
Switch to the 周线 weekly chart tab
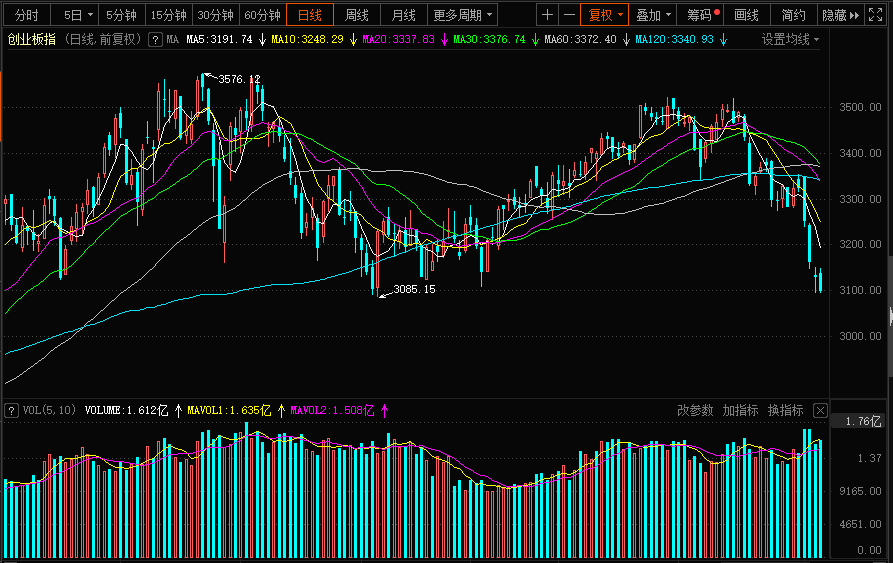point(357,15)
